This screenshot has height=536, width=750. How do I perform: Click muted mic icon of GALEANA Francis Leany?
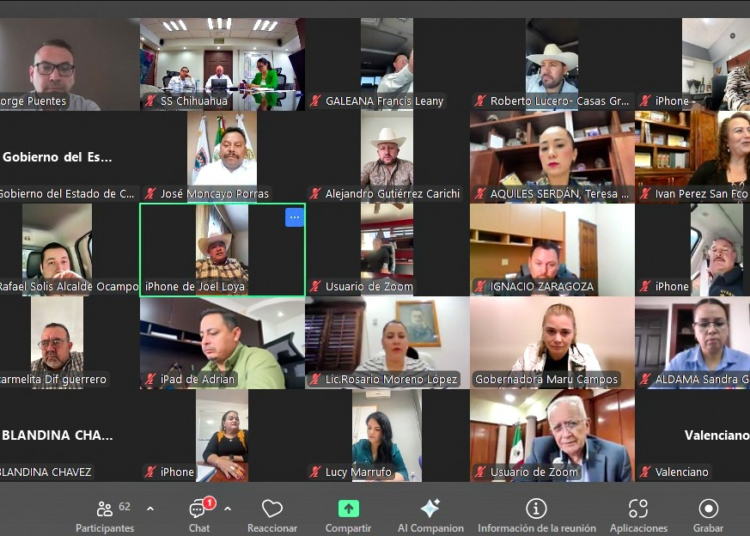[315, 101]
